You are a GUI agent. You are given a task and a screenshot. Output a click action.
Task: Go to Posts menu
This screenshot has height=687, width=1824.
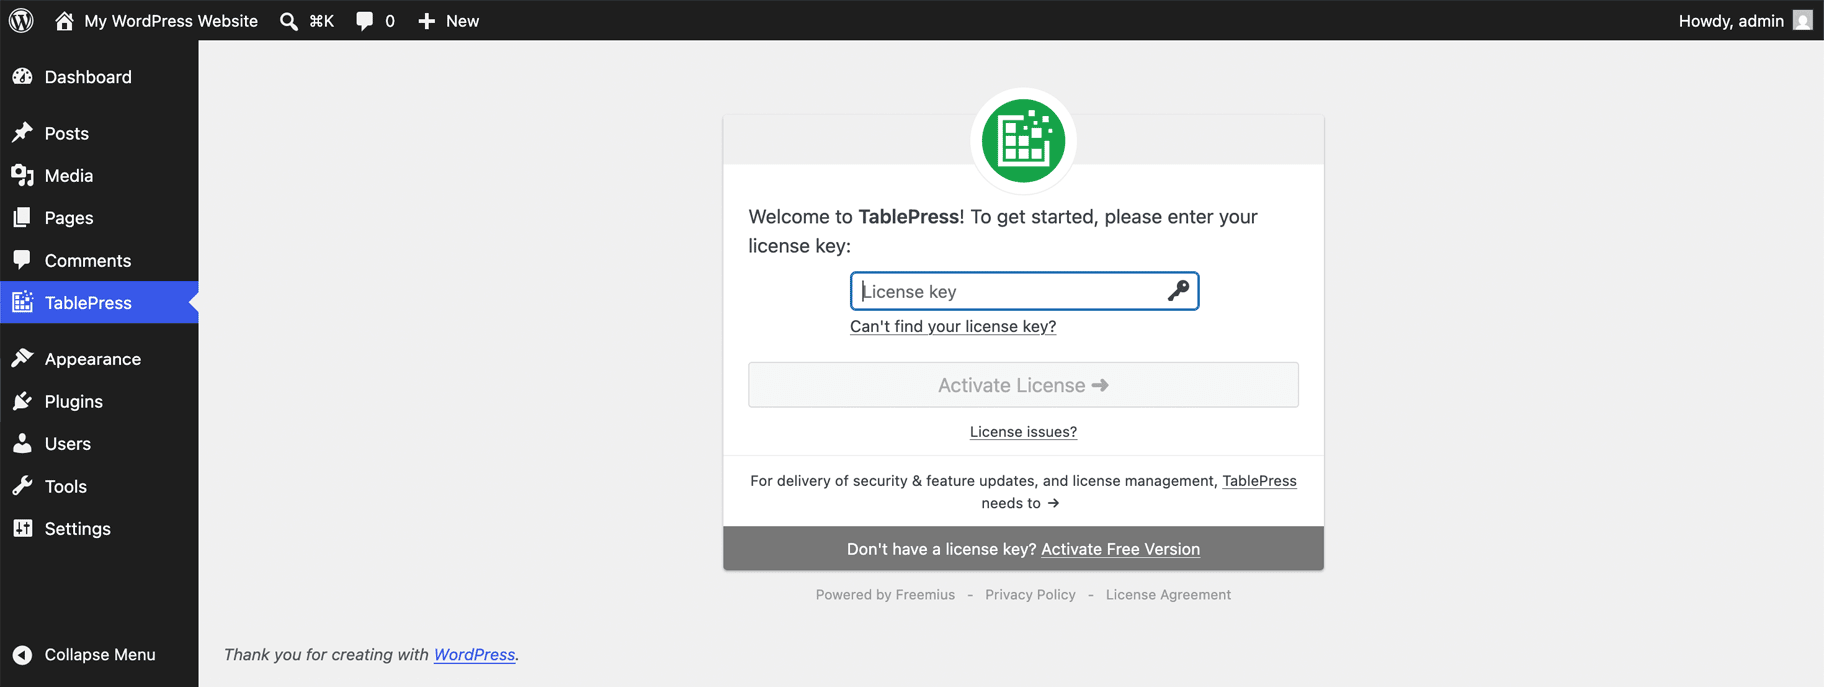coord(67,133)
